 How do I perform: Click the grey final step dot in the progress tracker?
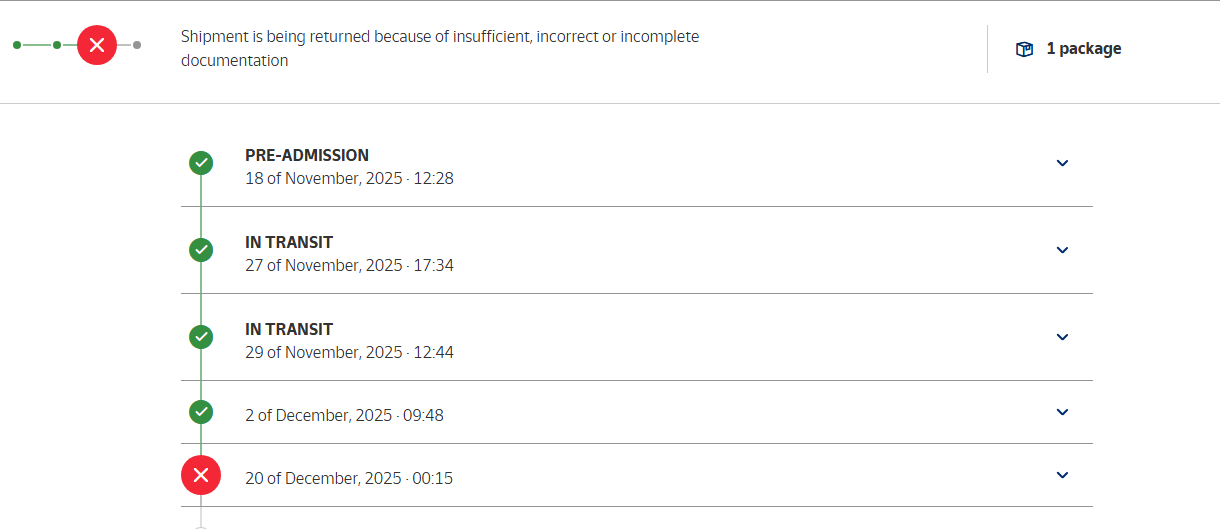point(137,45)
